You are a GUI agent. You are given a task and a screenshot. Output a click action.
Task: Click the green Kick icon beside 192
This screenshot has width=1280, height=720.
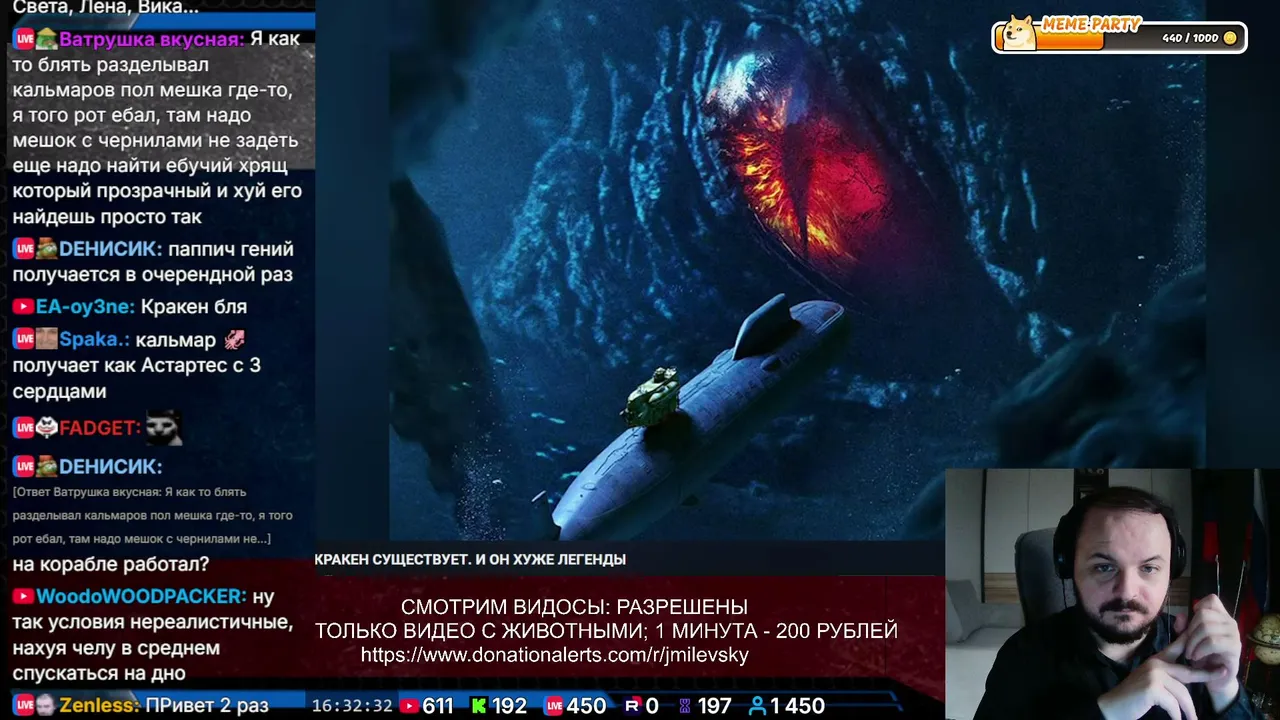[479, 706]
